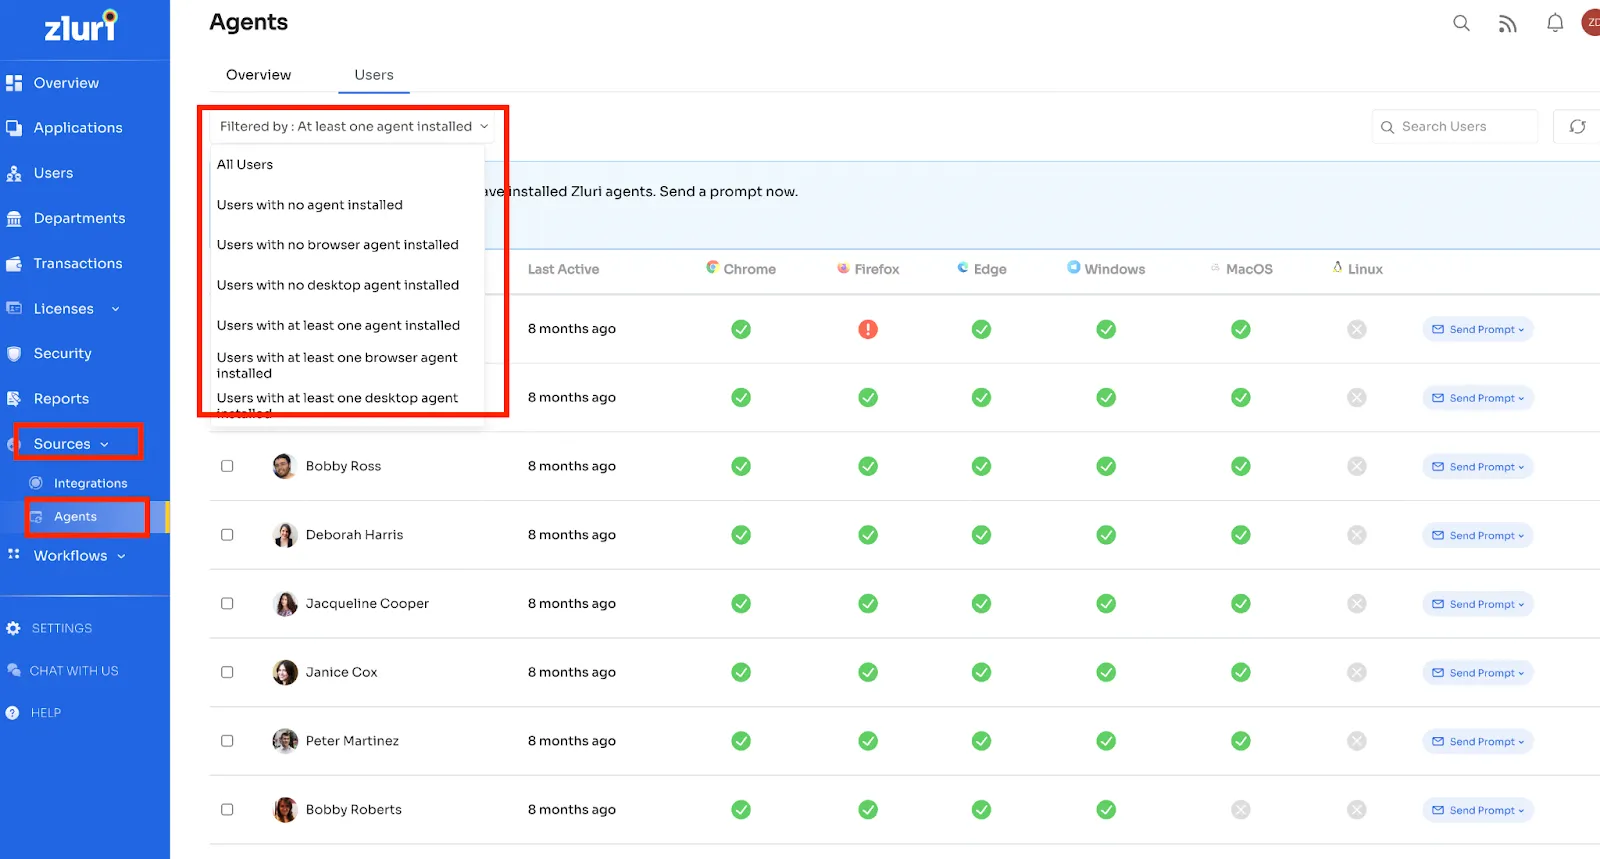
Task: Open Send Prompt for Bobby Roberts
Action: coord(1478,811)
